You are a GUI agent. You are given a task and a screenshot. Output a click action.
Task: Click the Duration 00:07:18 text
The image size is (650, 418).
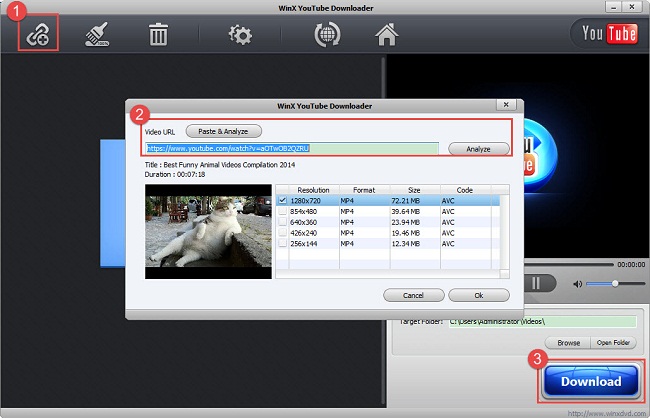175,175
